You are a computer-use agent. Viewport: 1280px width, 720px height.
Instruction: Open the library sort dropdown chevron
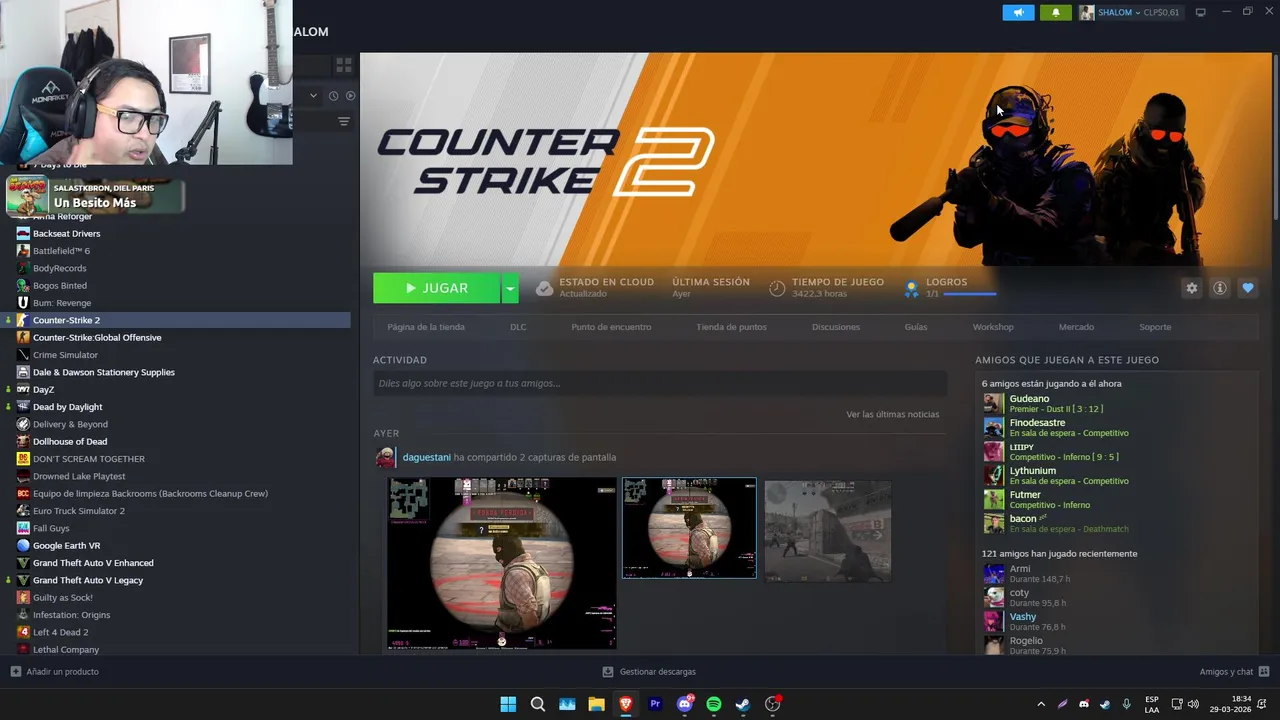[x=313, y=96]
